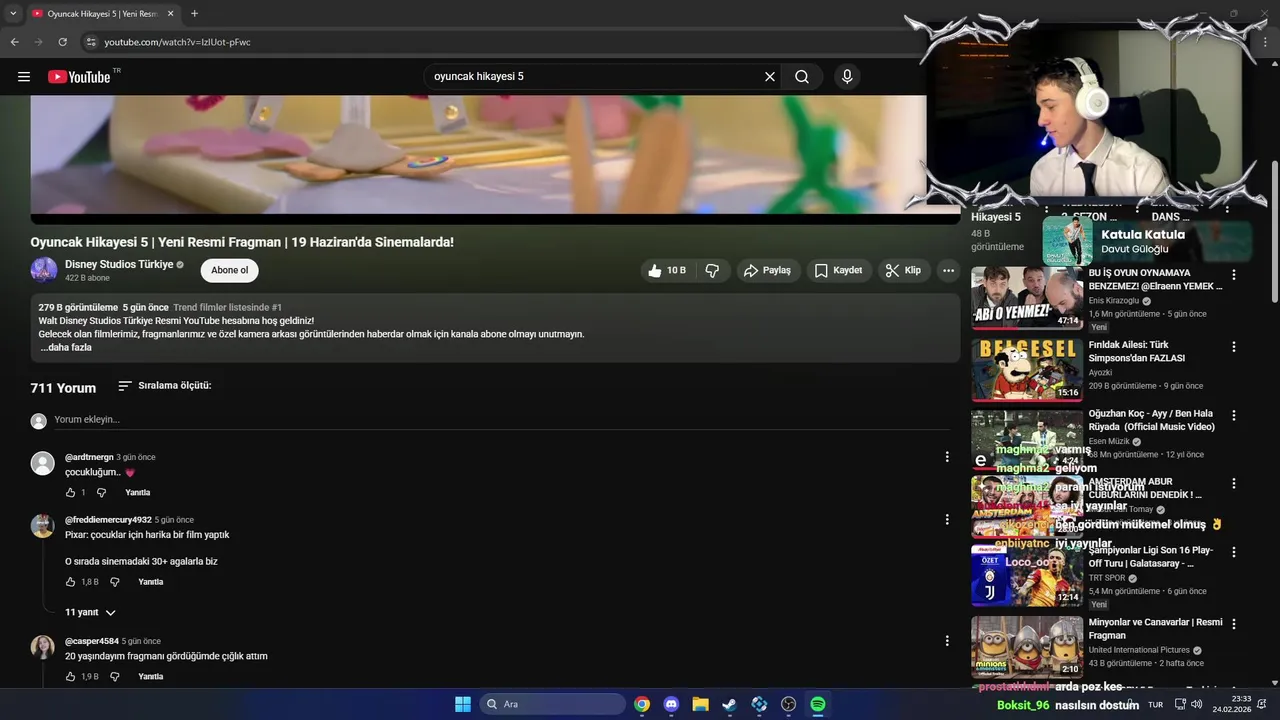The width and height of the screenshot is (1280, 720).
Task: Open File Explorer from the taskbar
Action: 700,704
